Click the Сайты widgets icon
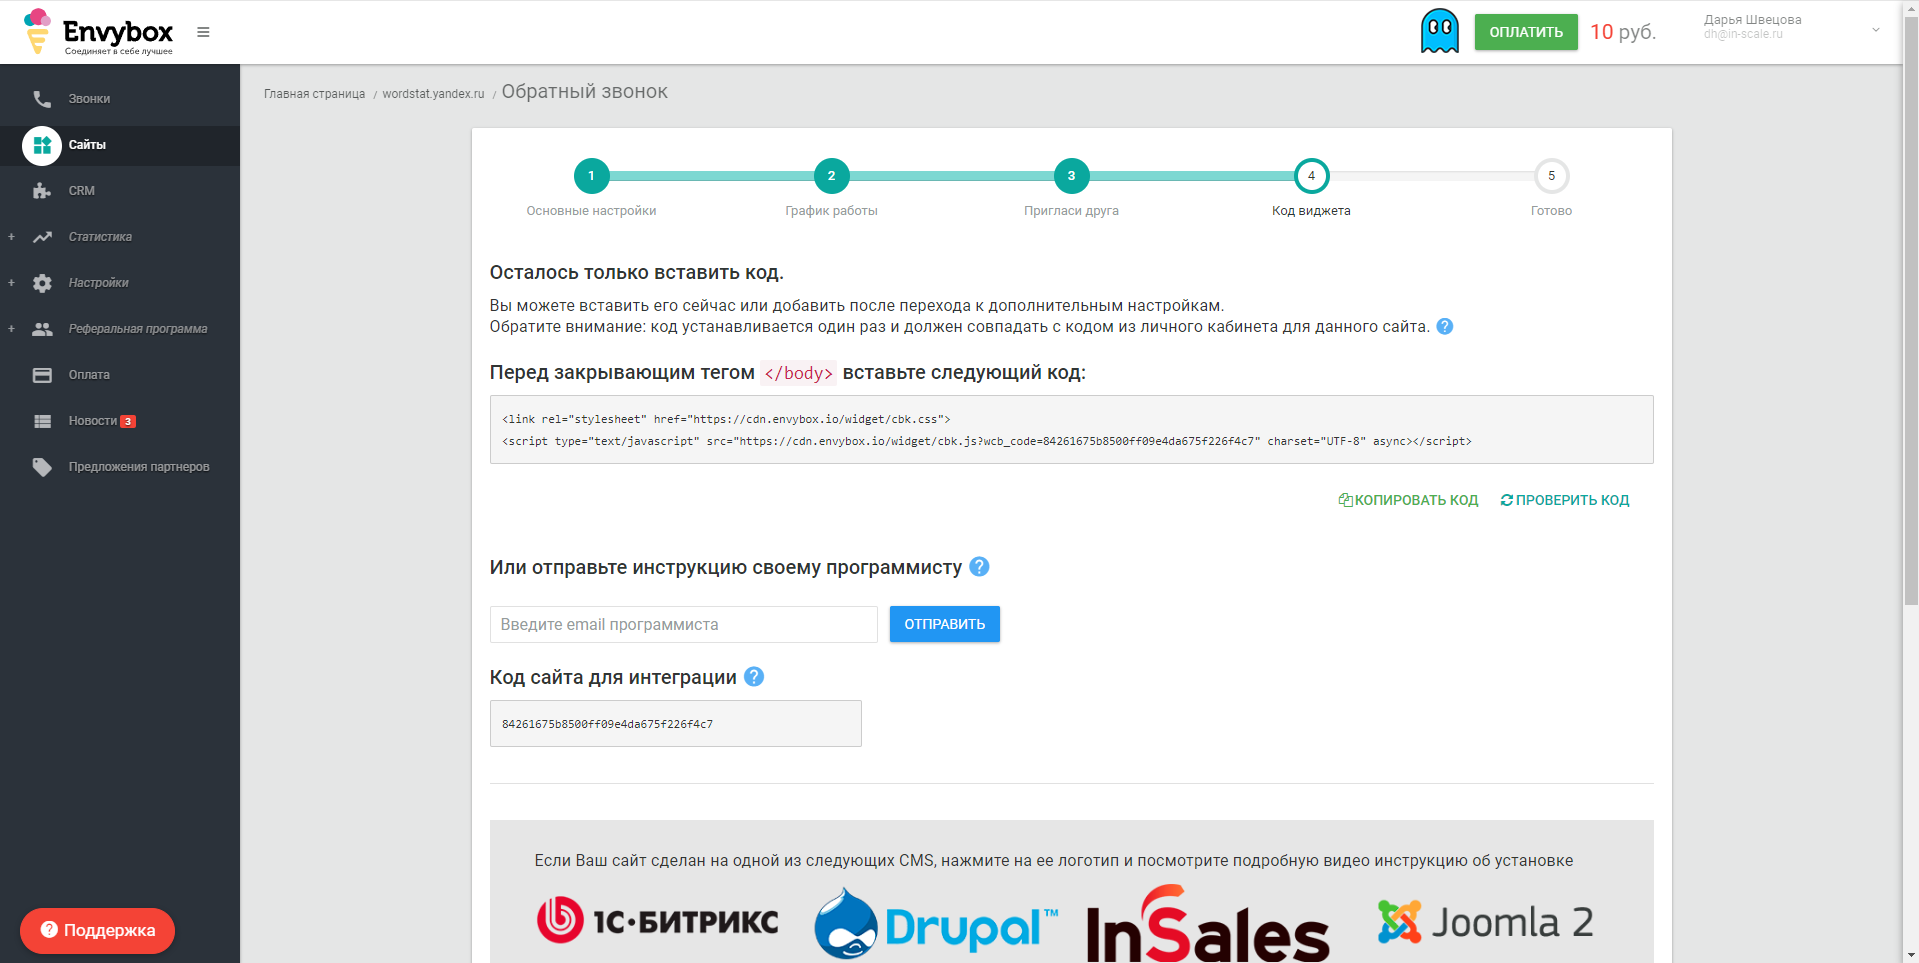Screen dimensions: 1919x963 (x=42, y=145)
